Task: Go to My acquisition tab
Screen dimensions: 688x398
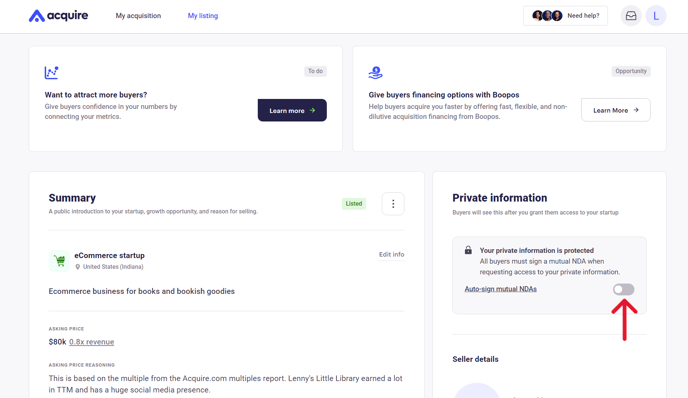Action: pos(138,16)
